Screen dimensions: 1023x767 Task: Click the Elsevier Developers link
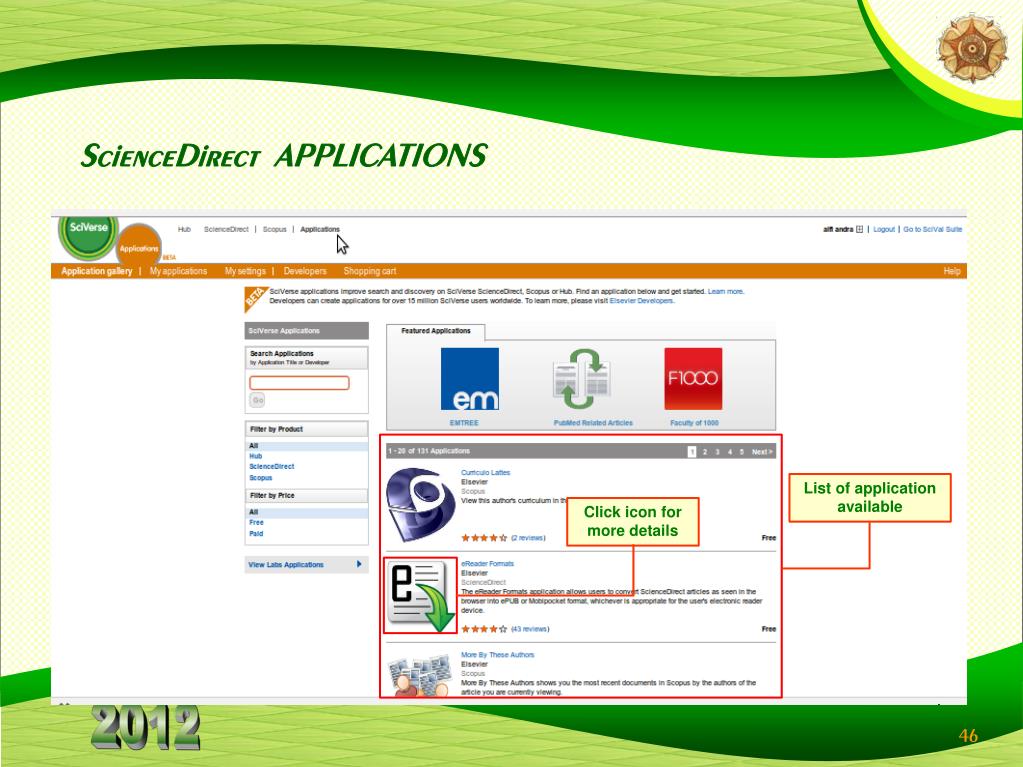(x=641, y=301)
